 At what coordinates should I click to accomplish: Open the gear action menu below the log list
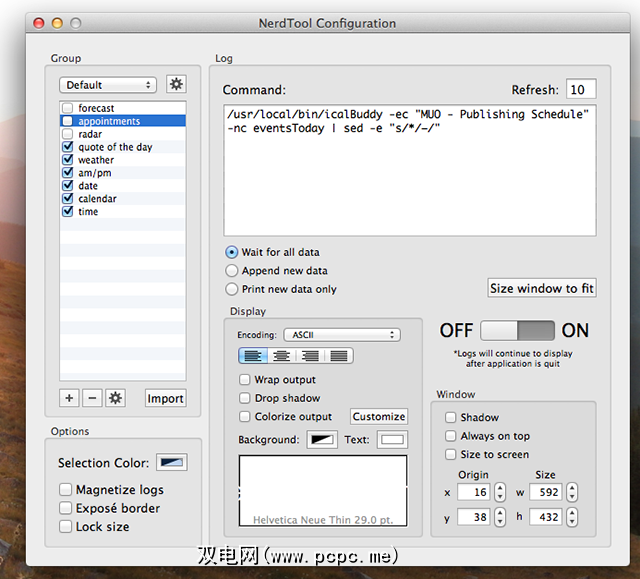click(x=115, y=398)
